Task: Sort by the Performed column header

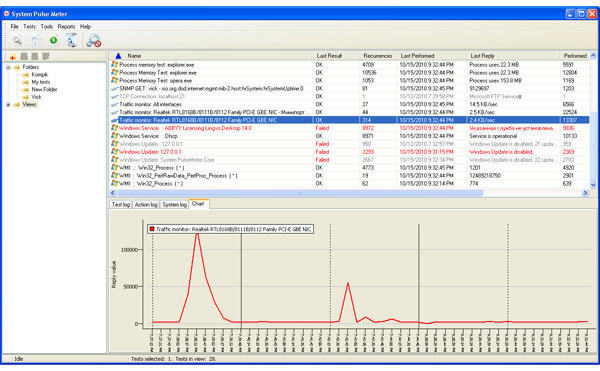Action: point(575,56)
